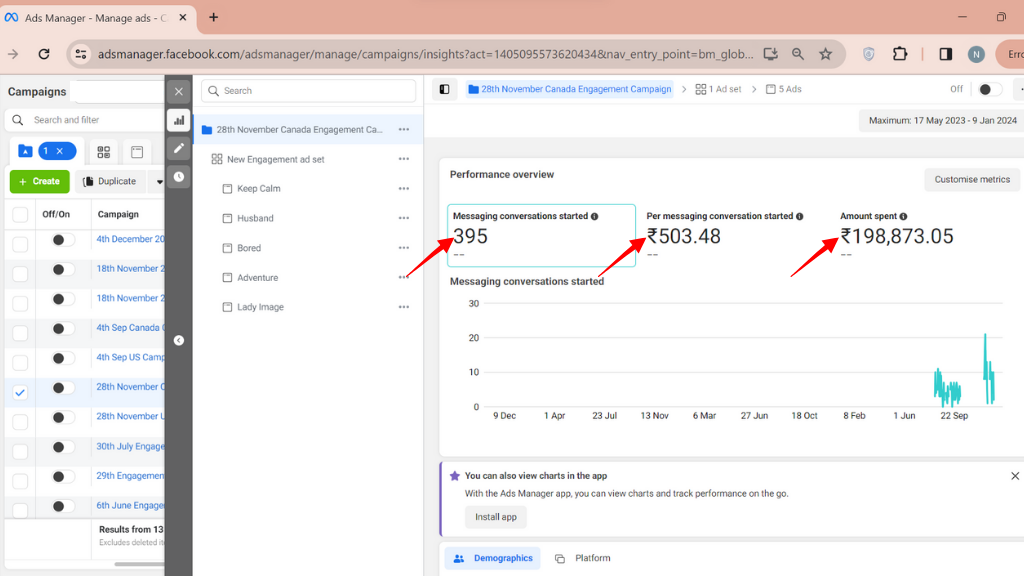Screen dimensions: 1024x576
Task: Dismiss the view charts in app banner
Action: pos(1015,476)
